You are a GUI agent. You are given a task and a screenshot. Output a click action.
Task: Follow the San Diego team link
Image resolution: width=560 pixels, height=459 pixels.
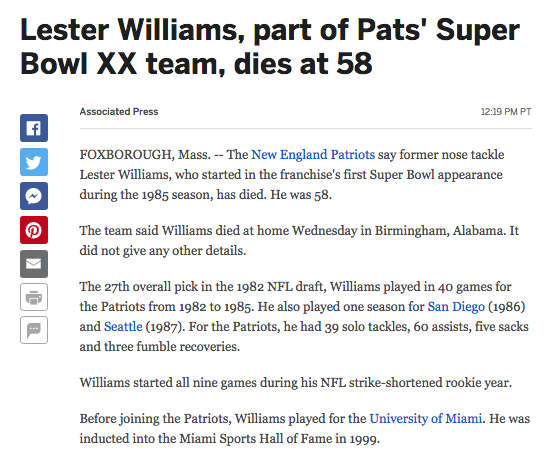(456, 307)
